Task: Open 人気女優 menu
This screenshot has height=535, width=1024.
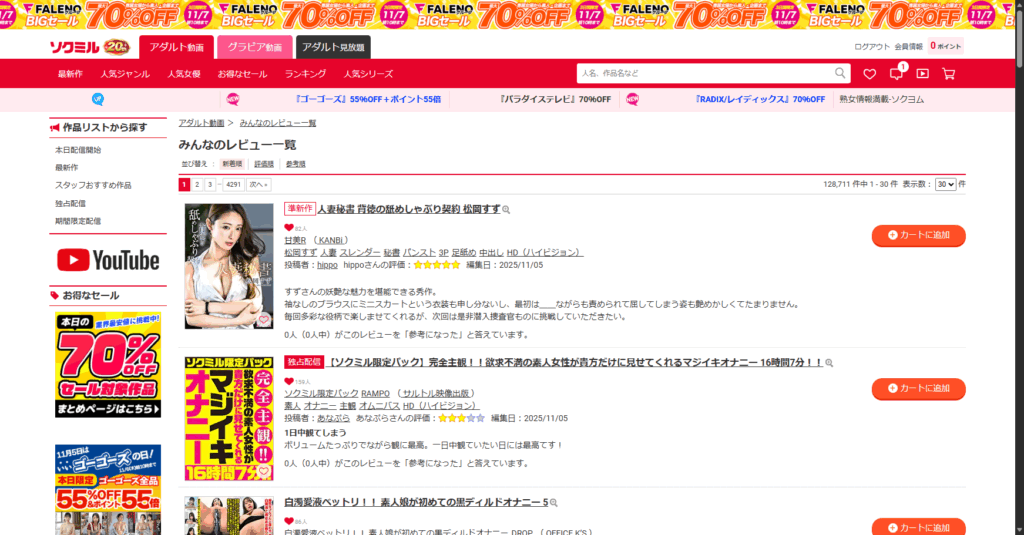Action: 184,74
